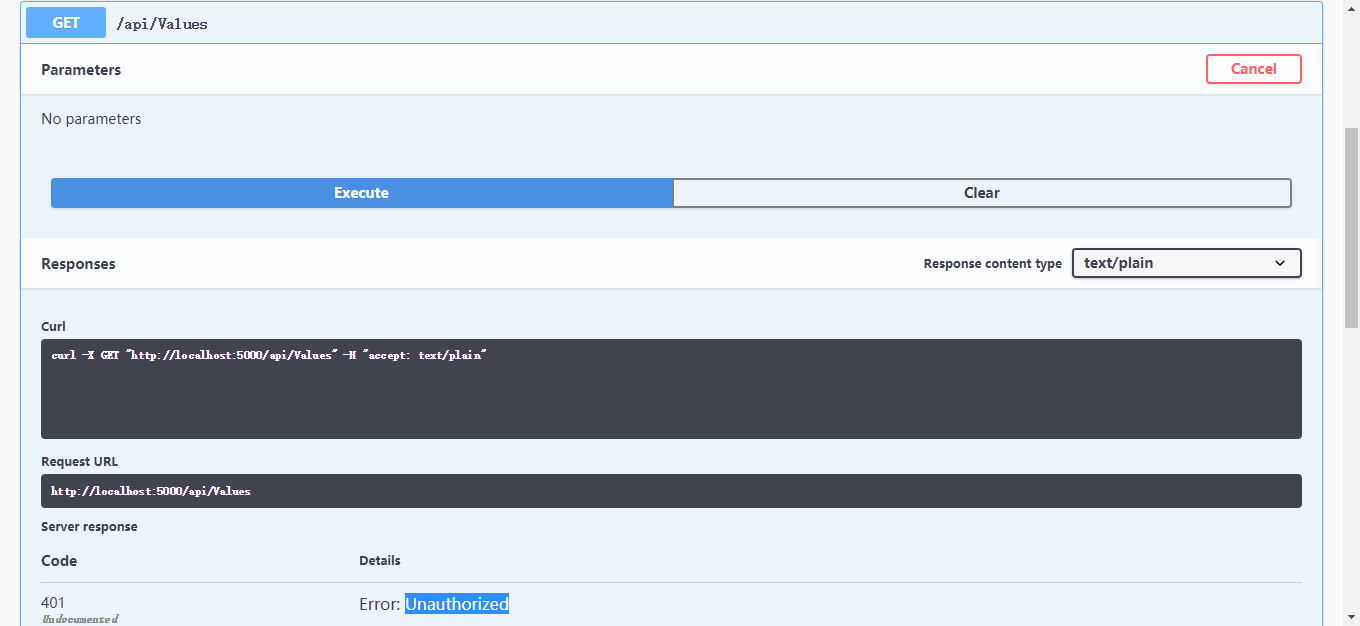The width and height of the screenshot is (1360, 626).
Task: Click the scrollbar up arrow
Action: click(x=1351, y=7)
